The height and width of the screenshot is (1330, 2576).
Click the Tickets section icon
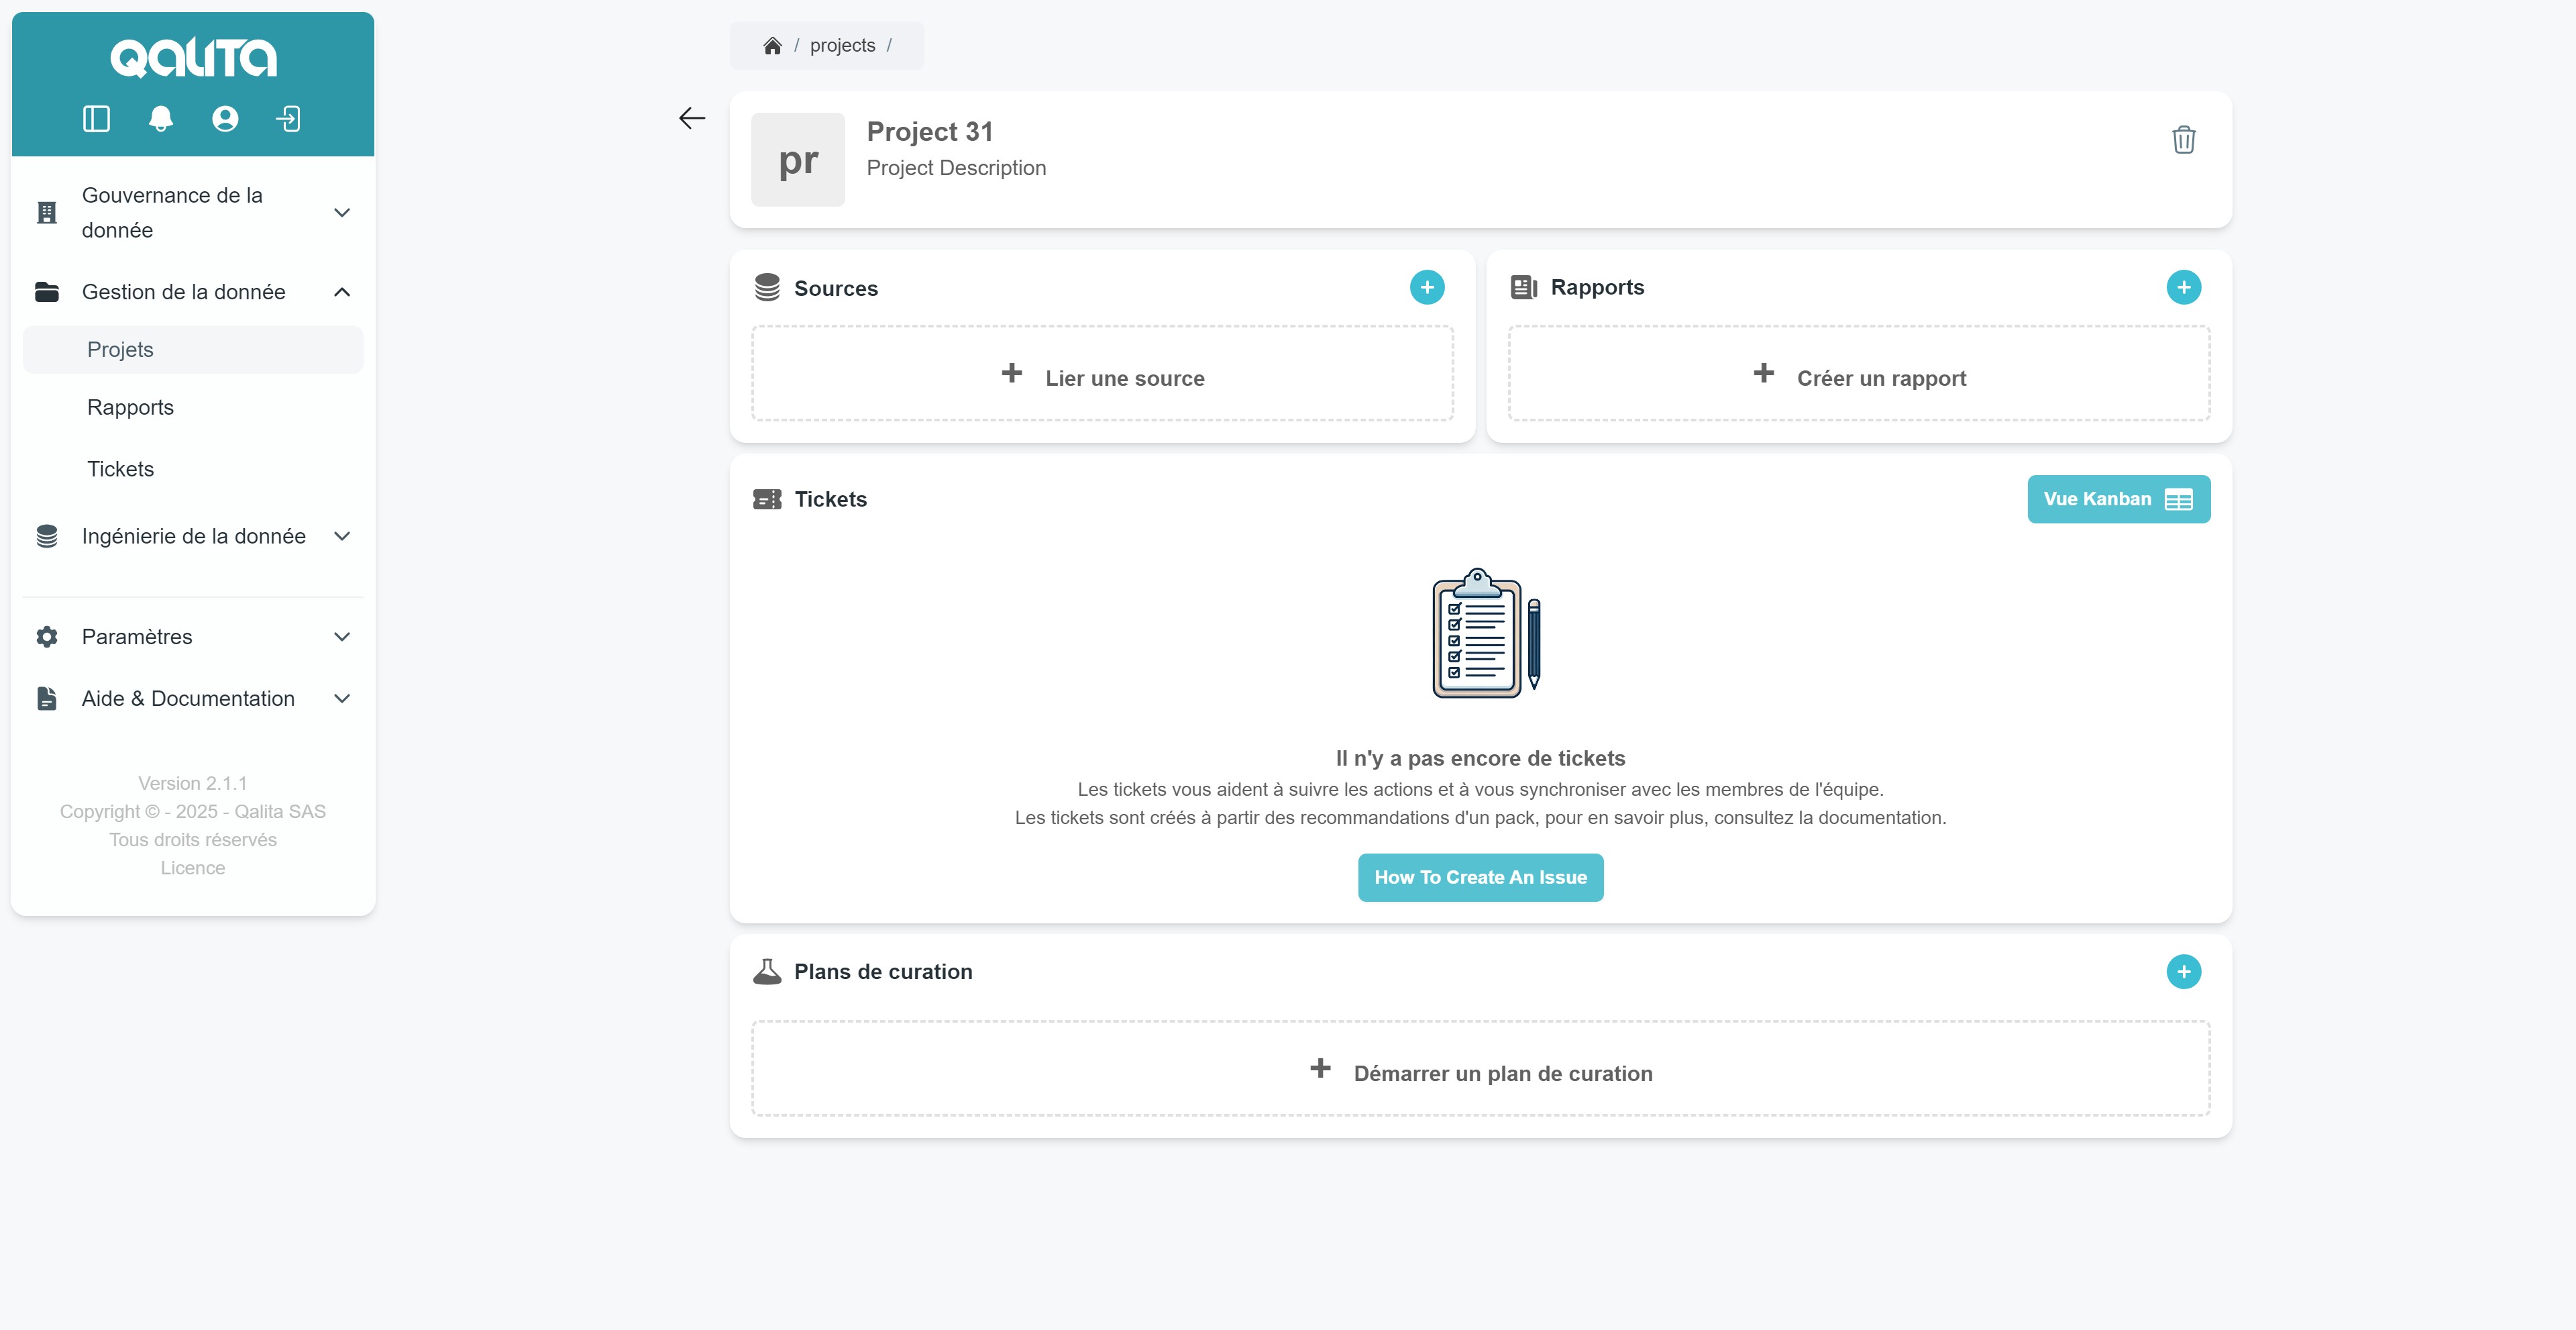[767, 499]
